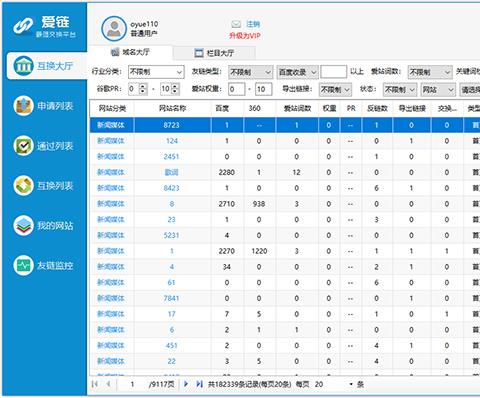Click the 百度收录 value input field
This screenshot has height=398, width=480.
point(333,72)
